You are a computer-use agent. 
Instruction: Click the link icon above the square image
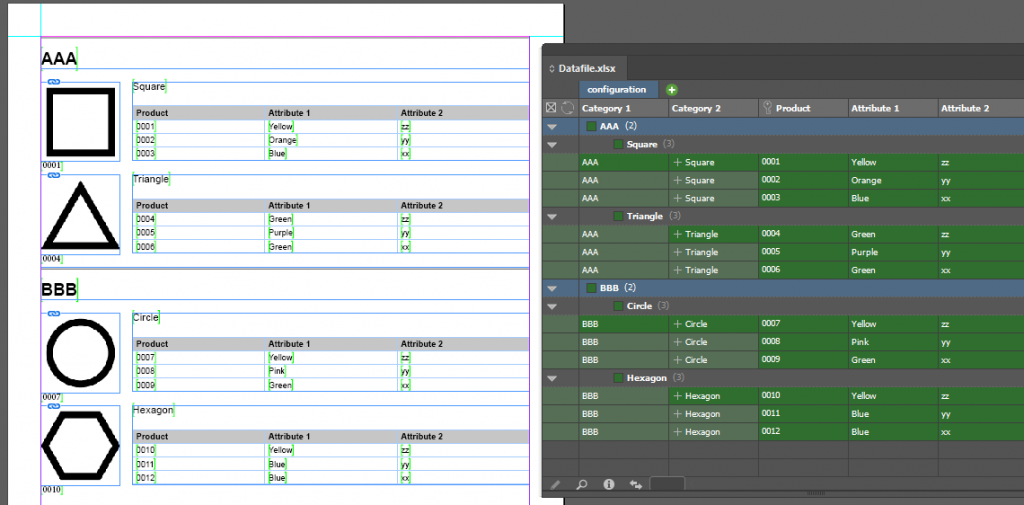(54, 81)
